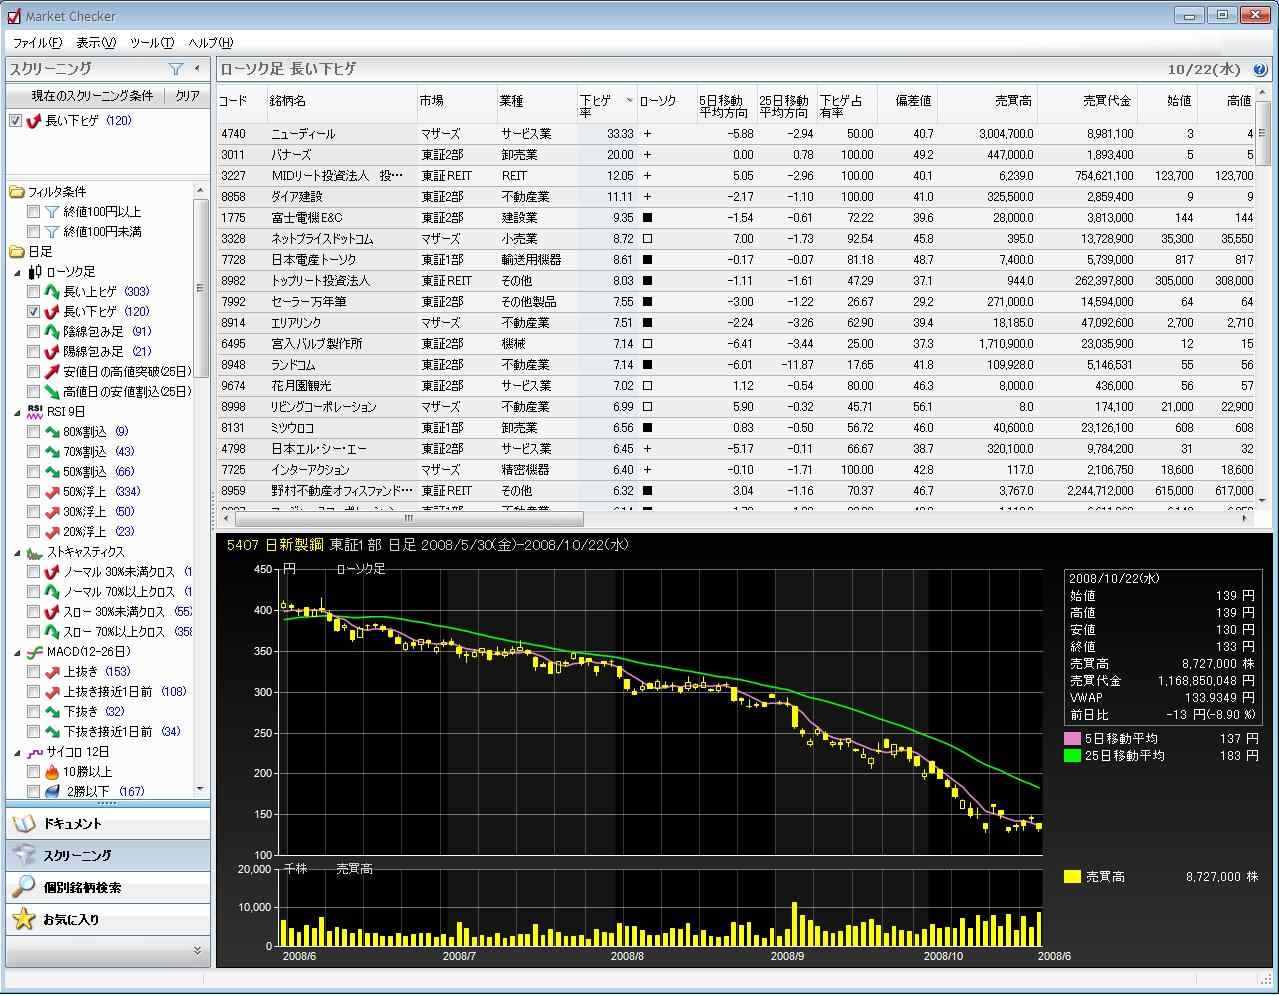Enable the 30%浮上 (50) checkbox
The width and height of the screenshot is (1279, 996).
pyautogui.click(x=34, y=512)
